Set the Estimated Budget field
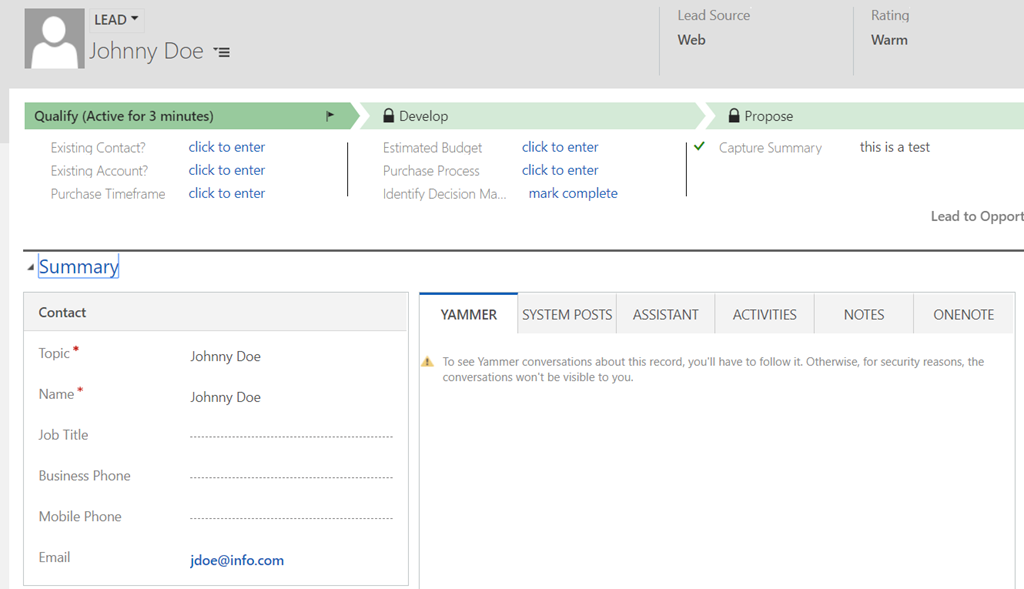The image size is (1024, 589). click(x=560, y=147)
